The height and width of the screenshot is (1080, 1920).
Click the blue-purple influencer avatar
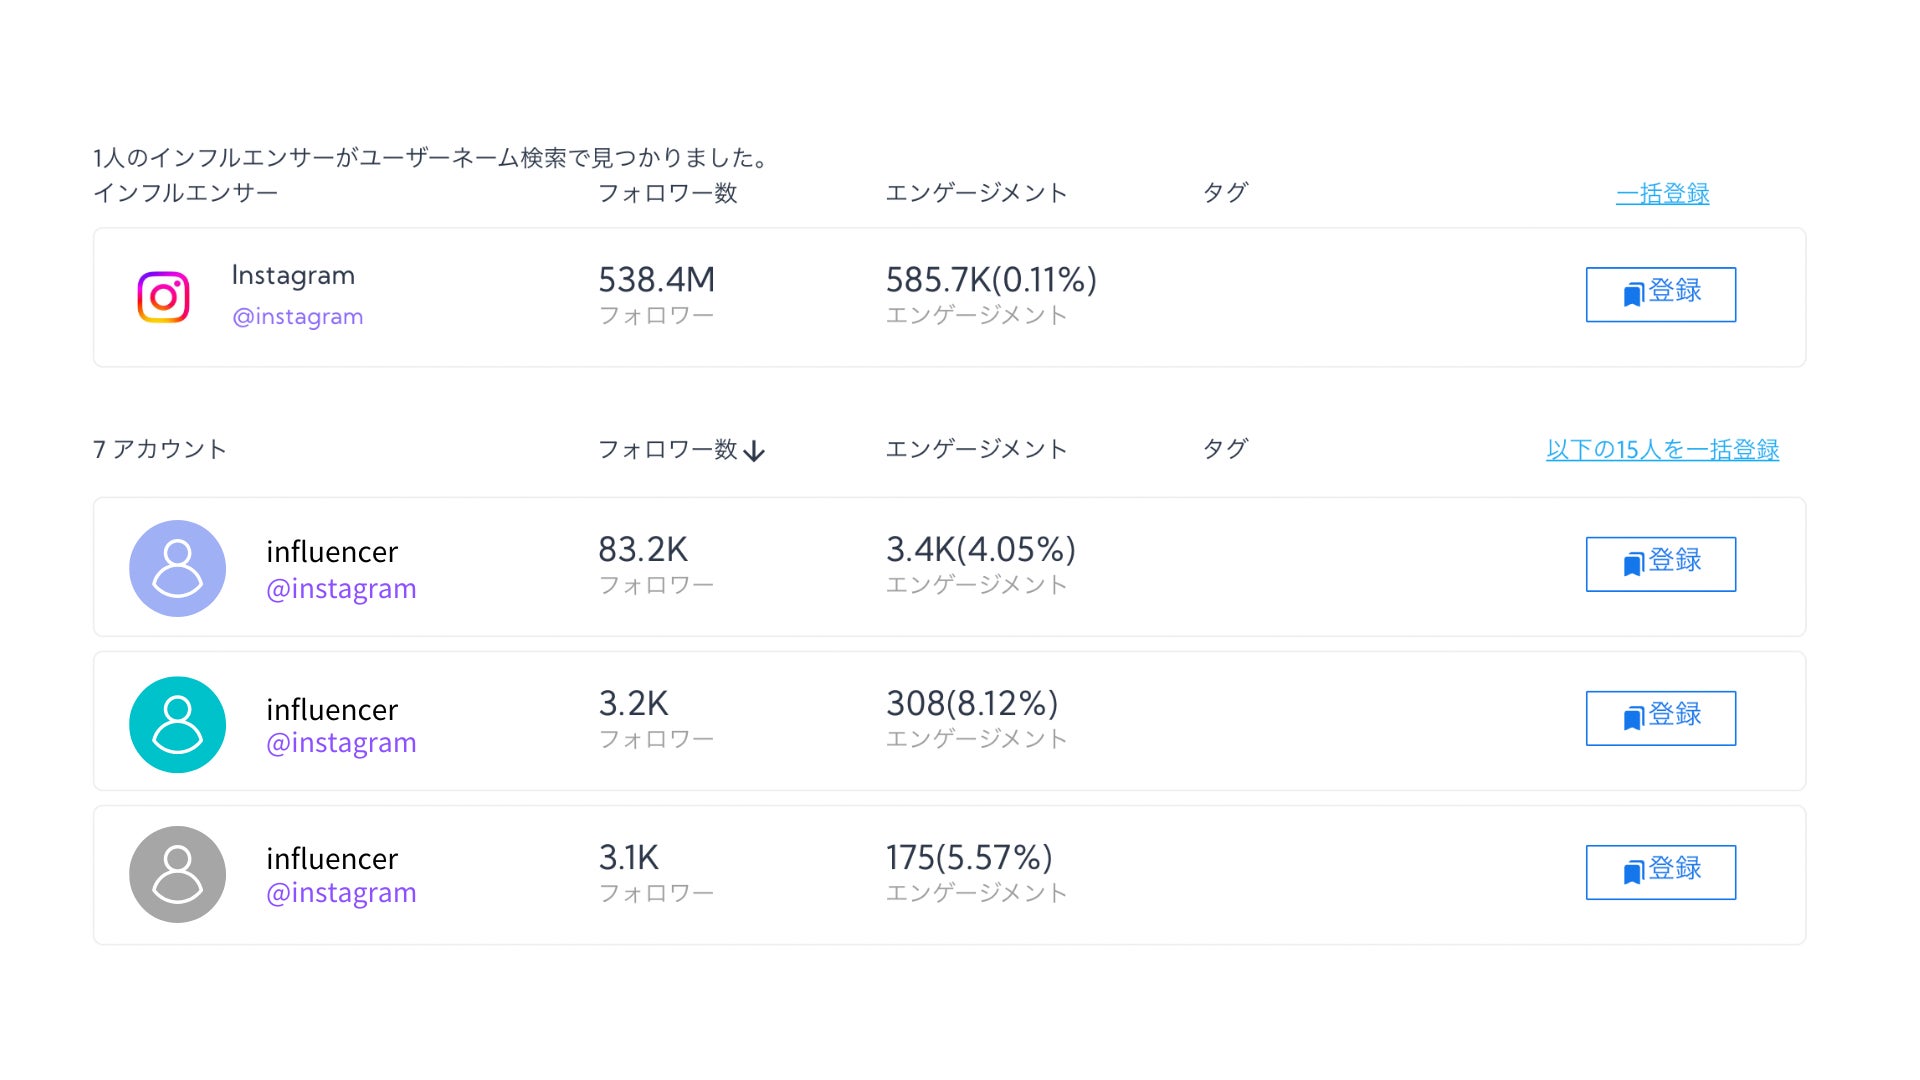[177, 568]
